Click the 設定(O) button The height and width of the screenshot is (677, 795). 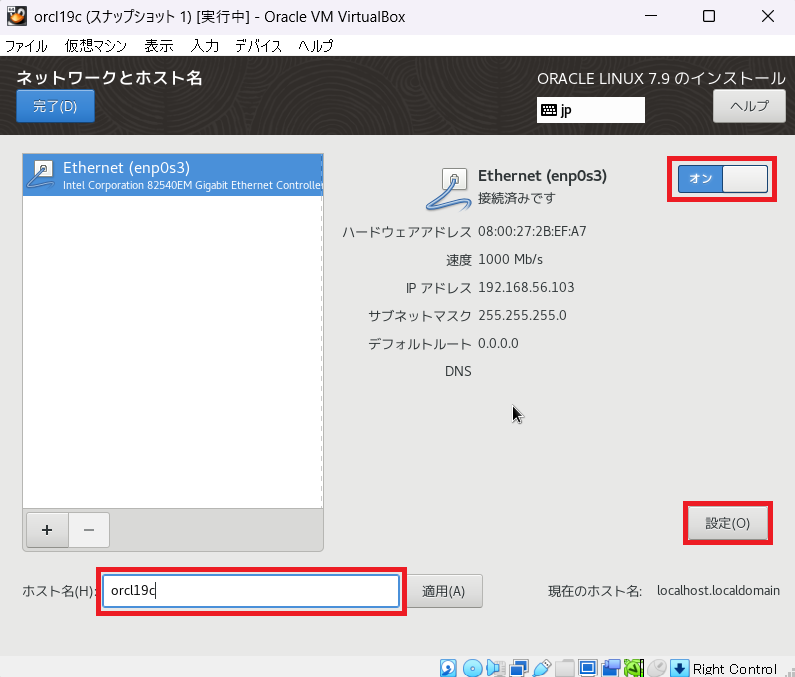pyautogui.click(x=727, y=523)
